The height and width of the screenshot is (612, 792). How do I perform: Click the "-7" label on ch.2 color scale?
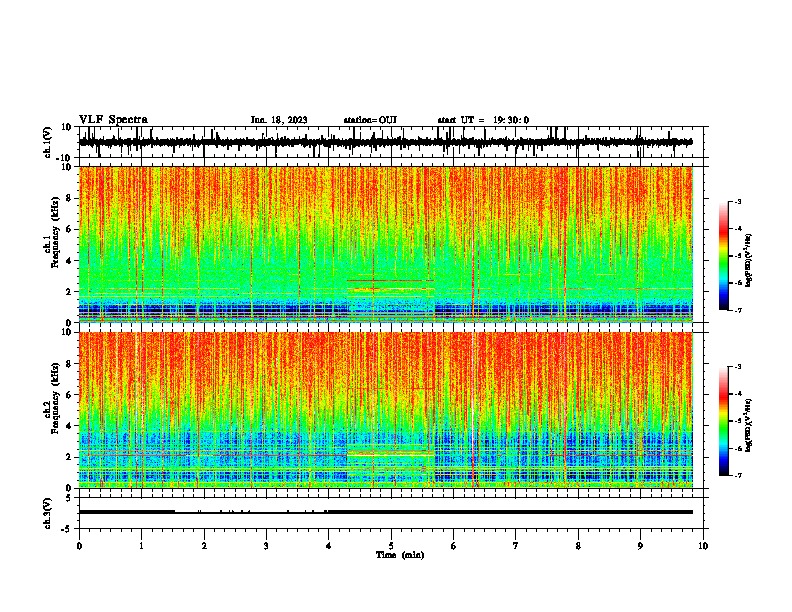click(737, 475)
